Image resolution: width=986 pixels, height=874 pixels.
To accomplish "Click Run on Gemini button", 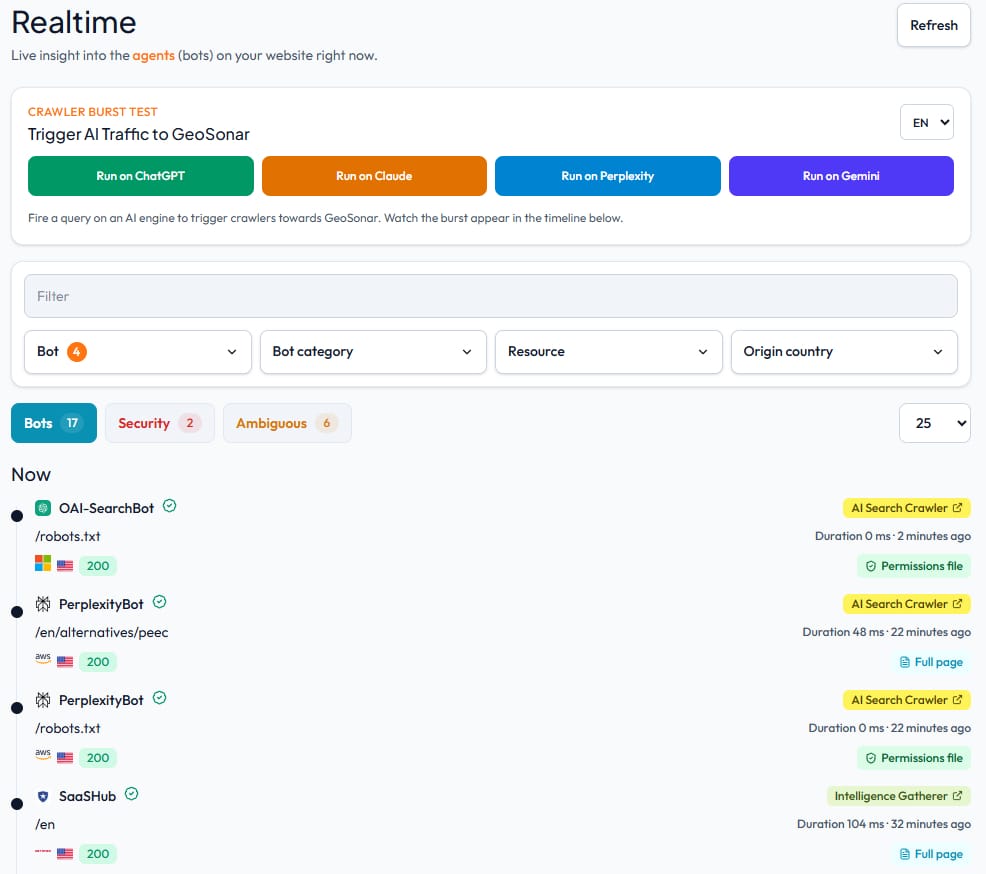I will (x=841, y=176).
